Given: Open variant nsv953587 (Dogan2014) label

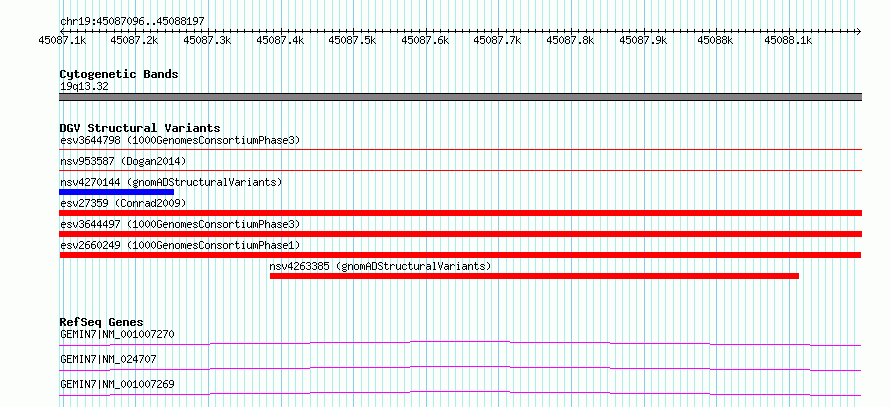Looking at the screenshot, I should 123,161.
